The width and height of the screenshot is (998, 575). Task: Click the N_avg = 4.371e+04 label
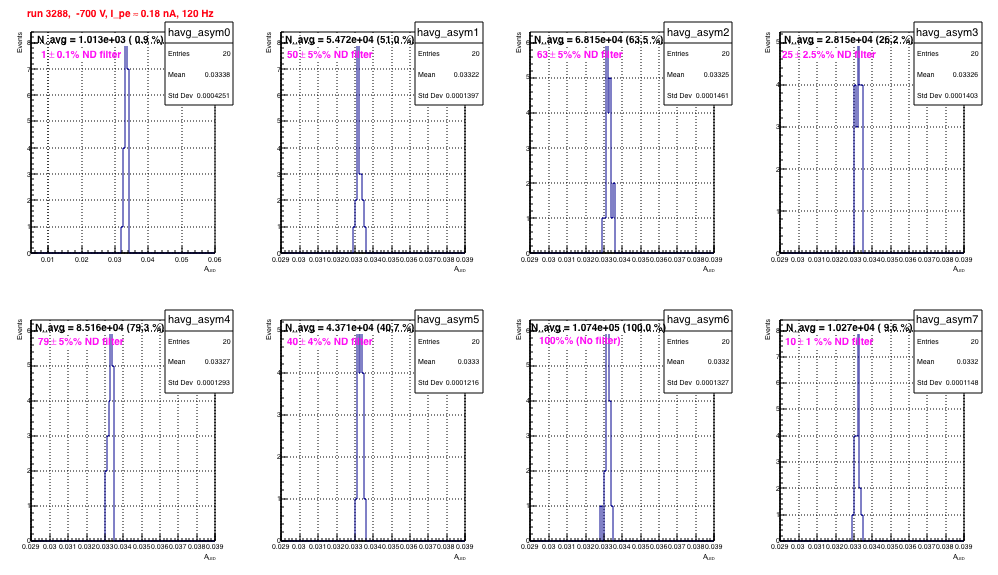(x=349, y=328)
